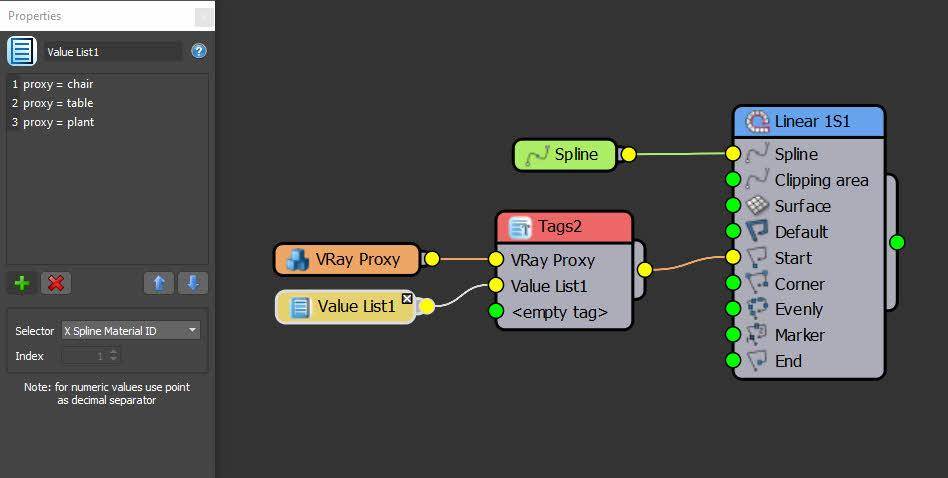This screenshot has width=948, height=478.
Task: Select the green Spline node
Action: (x=565, y=154)
